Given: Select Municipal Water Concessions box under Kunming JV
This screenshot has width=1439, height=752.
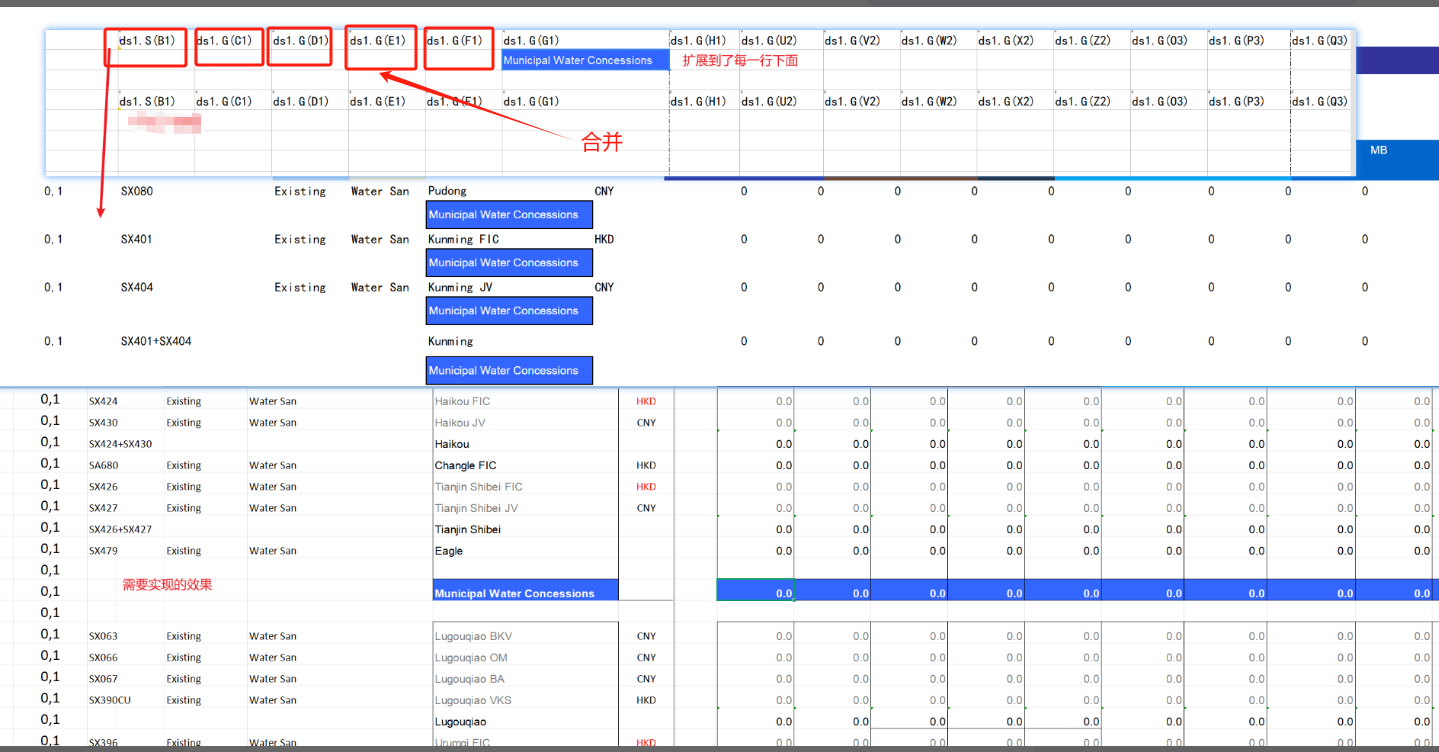Looking at the screenshot, I should [509, 310].
